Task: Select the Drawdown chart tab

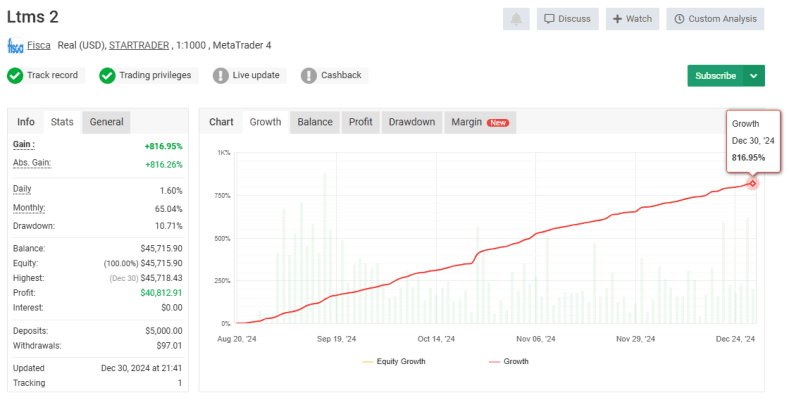Action: (411, 122)
